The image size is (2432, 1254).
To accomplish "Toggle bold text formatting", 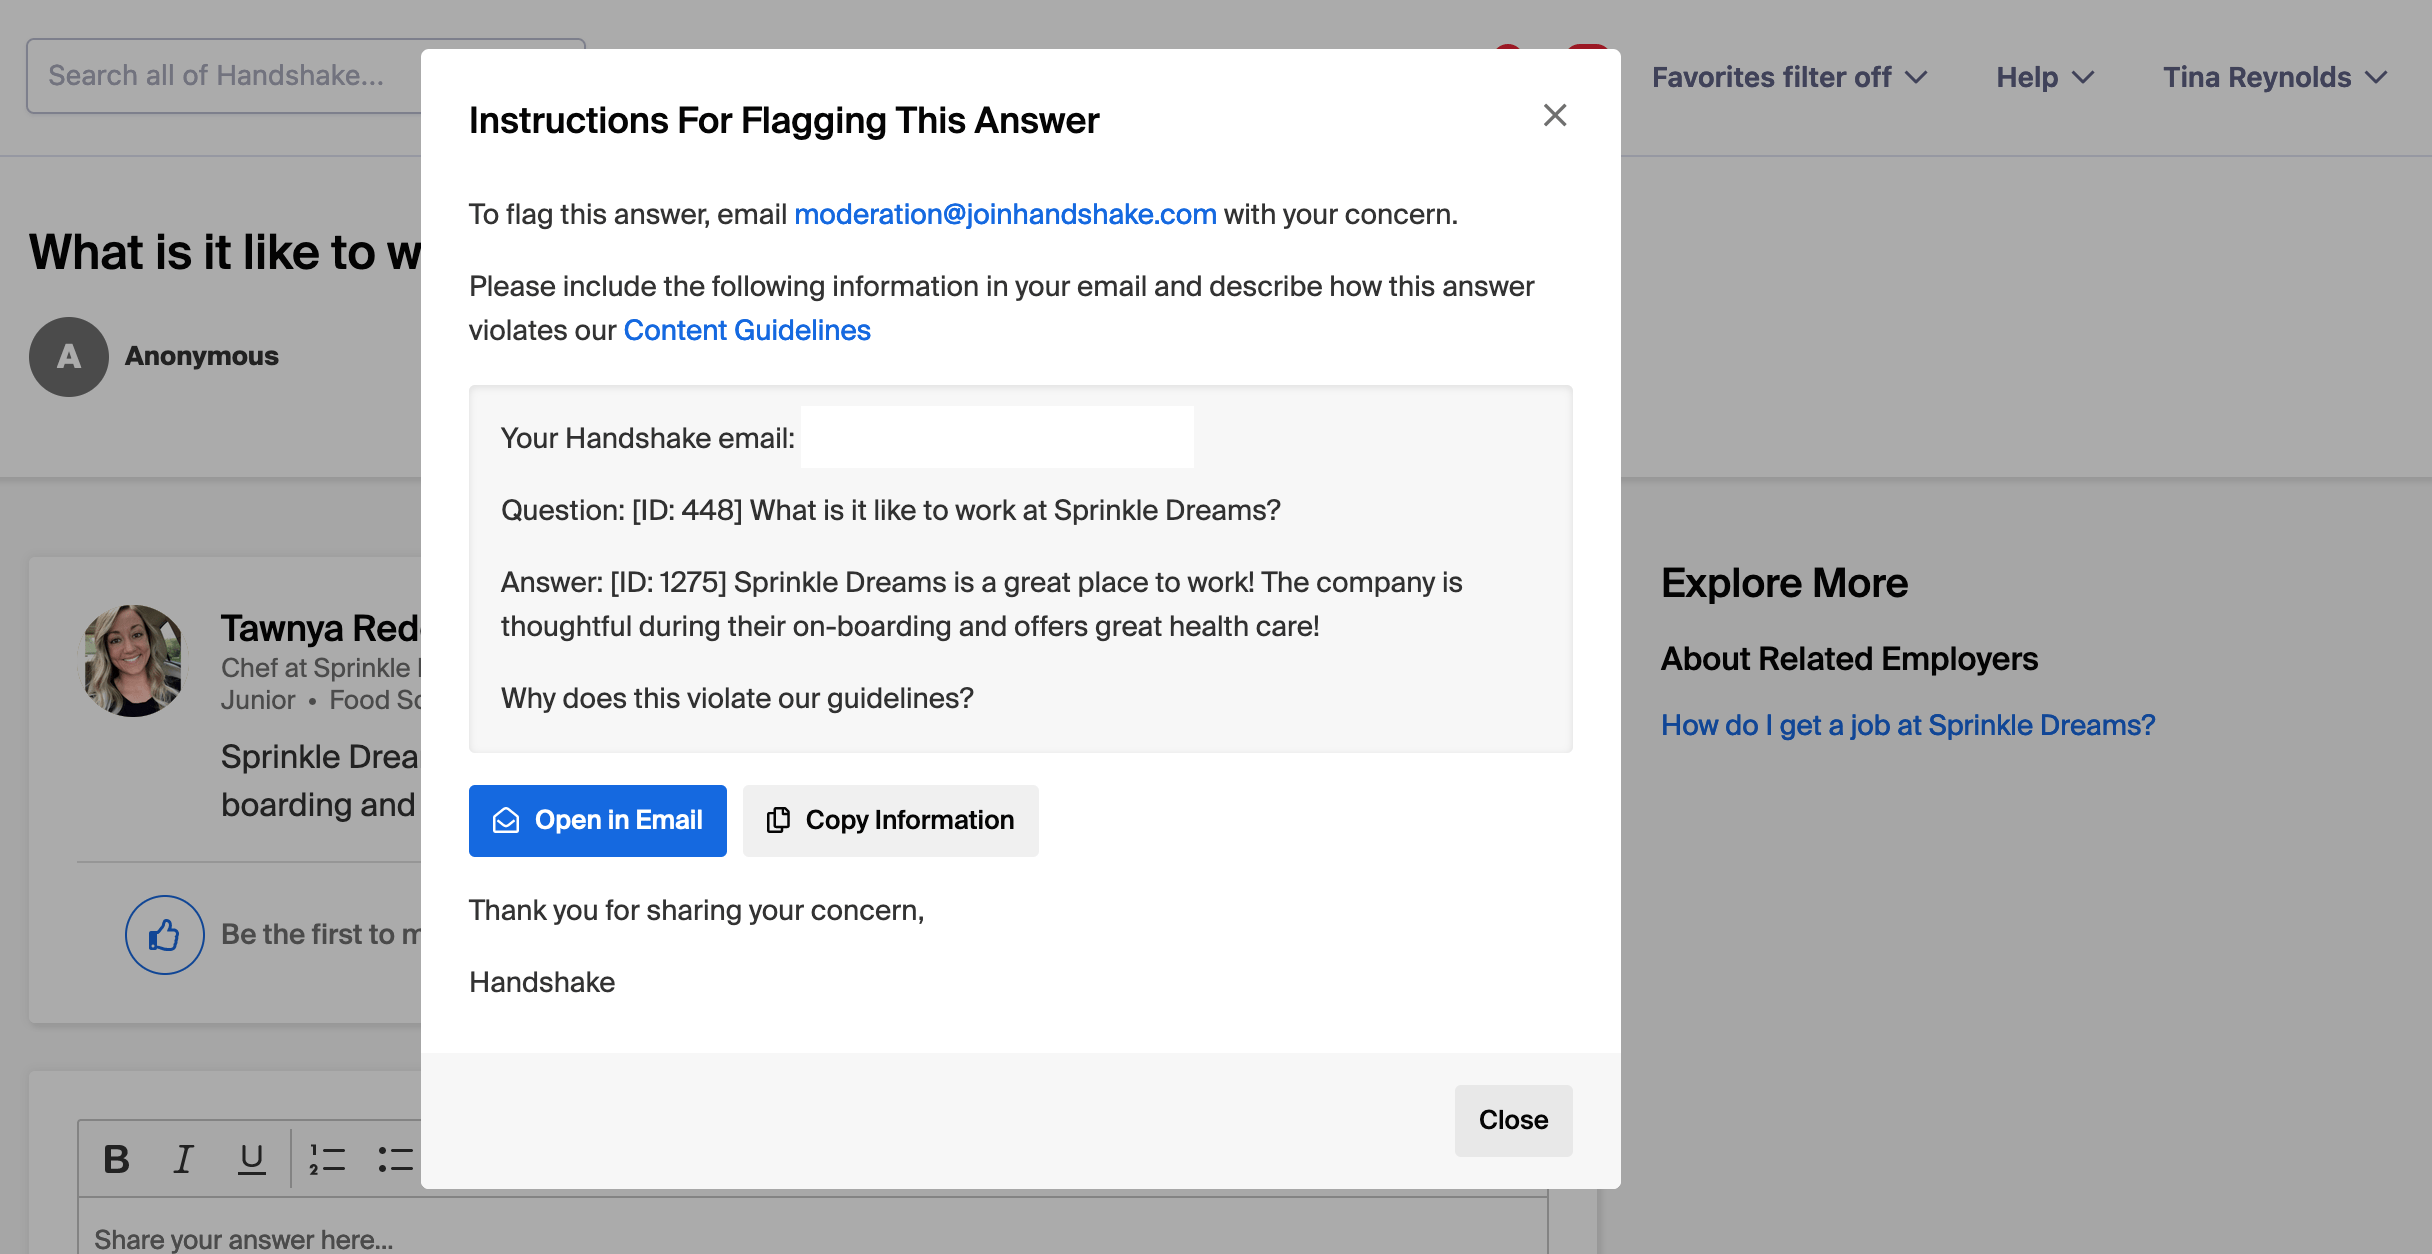I will click(116, 1158).
